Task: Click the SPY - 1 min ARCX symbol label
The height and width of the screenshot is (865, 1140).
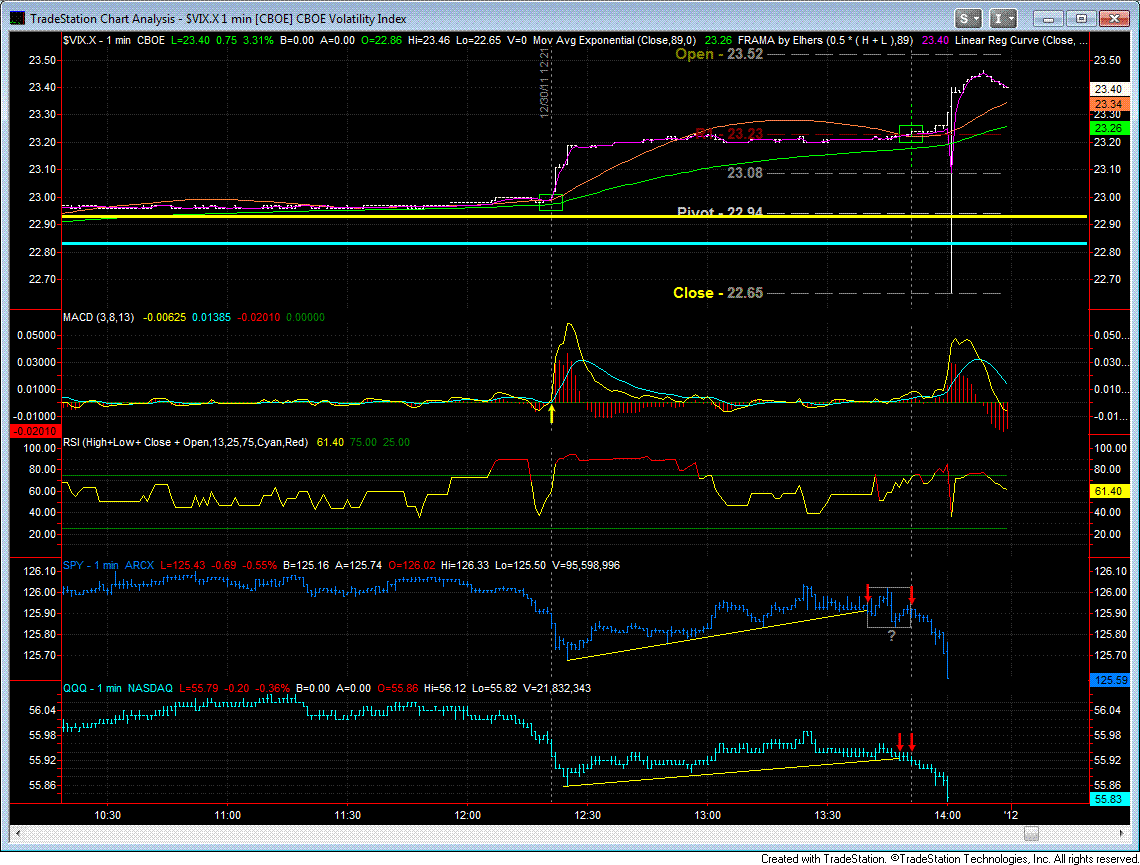Action: pos(109,565)
